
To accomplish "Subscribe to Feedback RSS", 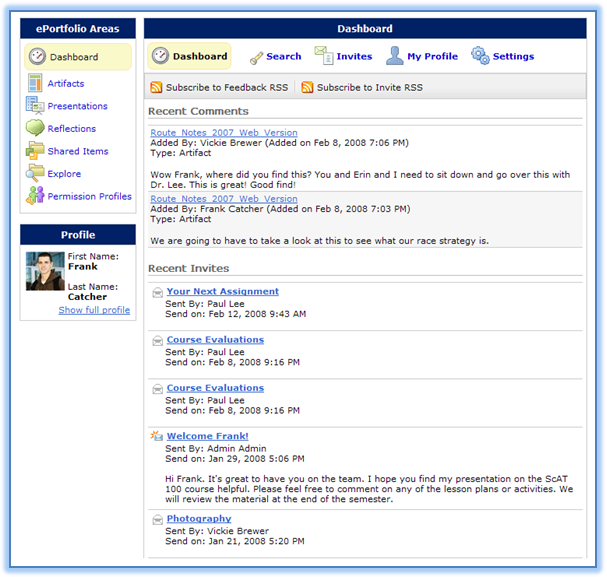I will coord(219,87).
